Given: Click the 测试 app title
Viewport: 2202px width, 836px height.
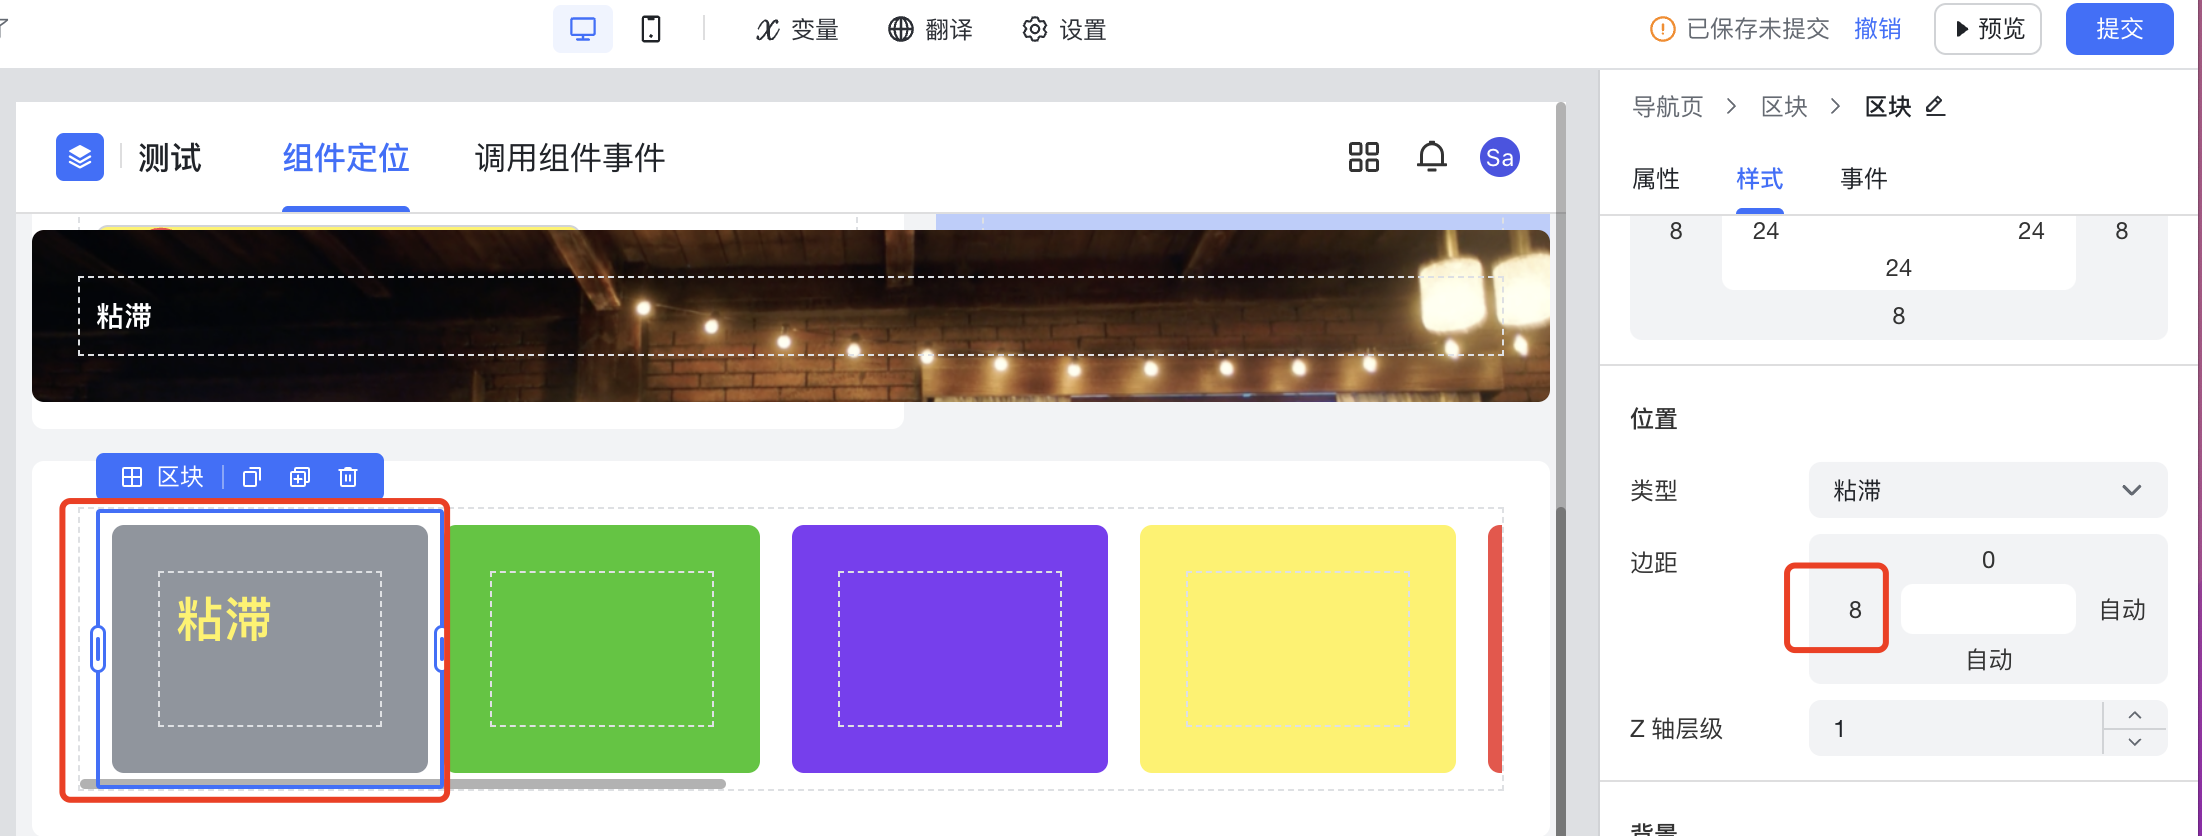Looking at the screenshot, I should pyautogui.click(x=170, y=158).
